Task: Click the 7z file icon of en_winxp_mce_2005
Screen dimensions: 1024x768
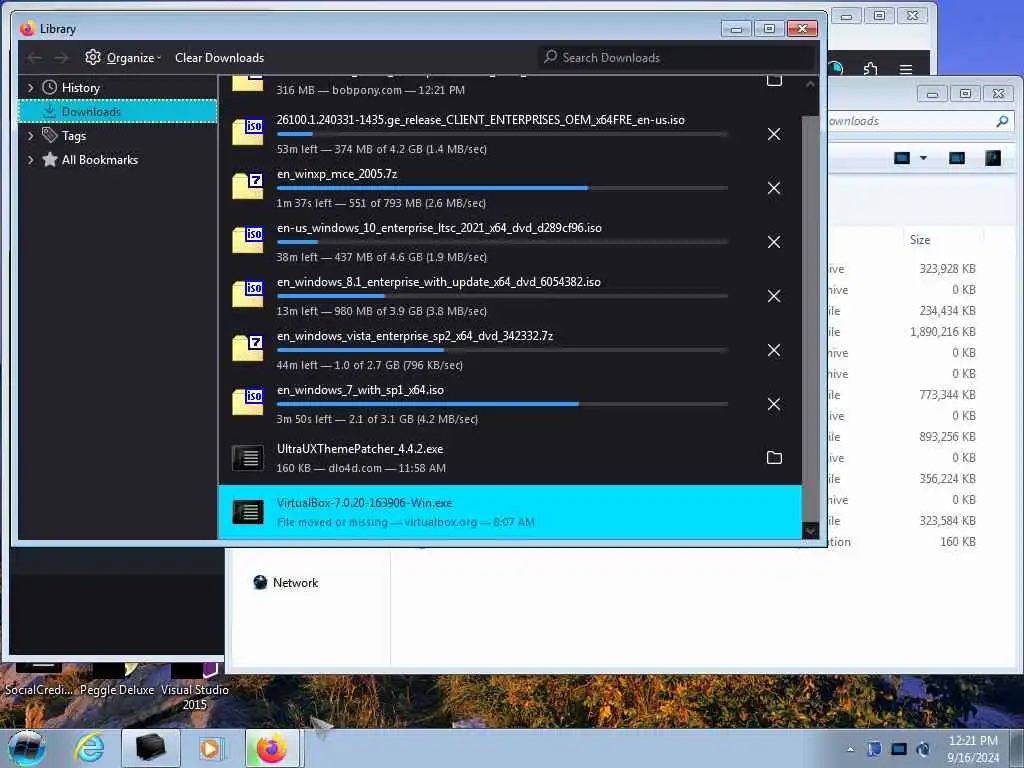Action: click(248, 185)
